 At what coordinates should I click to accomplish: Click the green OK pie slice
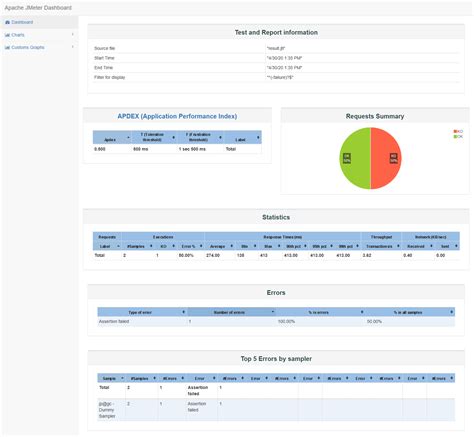coord(355,158)
